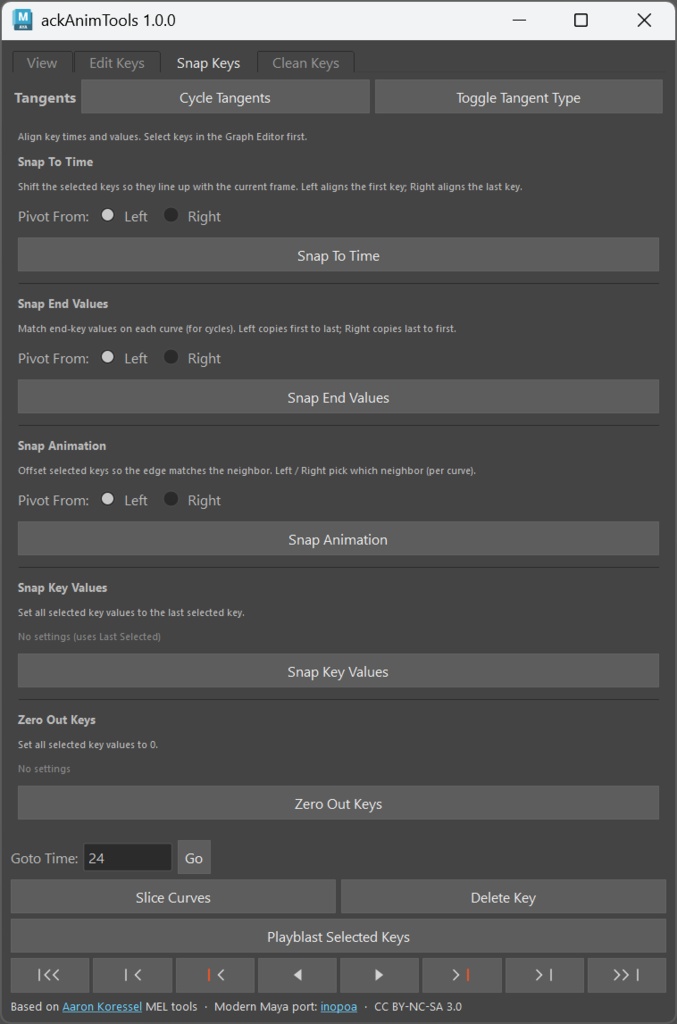Click Toggle Tangent Type button

pyautogui.click(x=518, y=97)
